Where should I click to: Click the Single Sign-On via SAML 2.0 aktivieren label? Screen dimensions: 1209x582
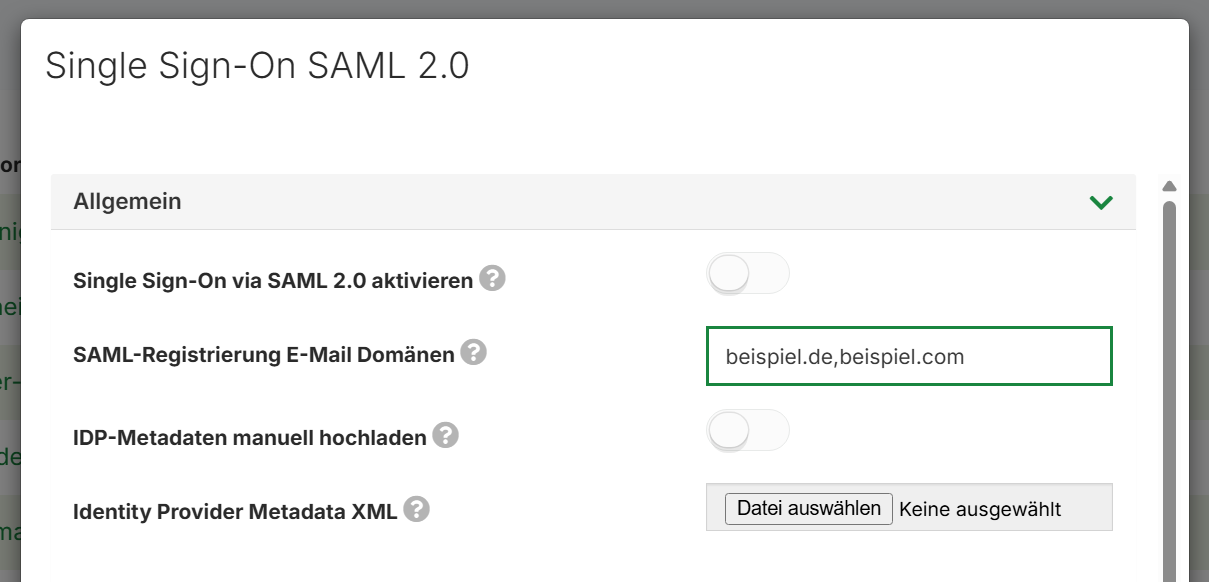pos(272,281)
